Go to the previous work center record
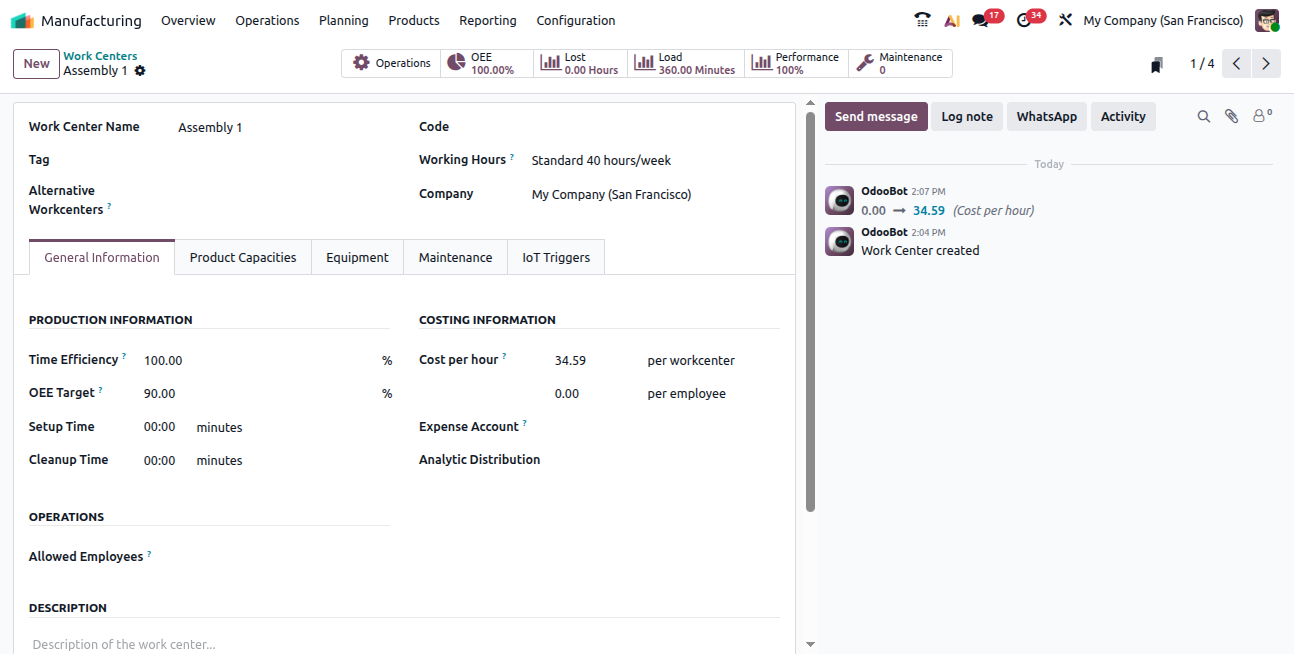This screenshot has height=654, width=1294. (x=1237, y=64)
